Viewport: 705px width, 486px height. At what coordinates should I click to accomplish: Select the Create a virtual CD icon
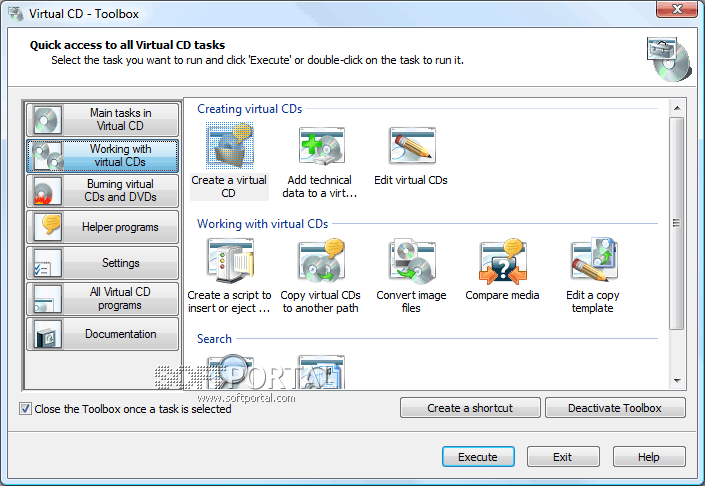coord(229,147)
